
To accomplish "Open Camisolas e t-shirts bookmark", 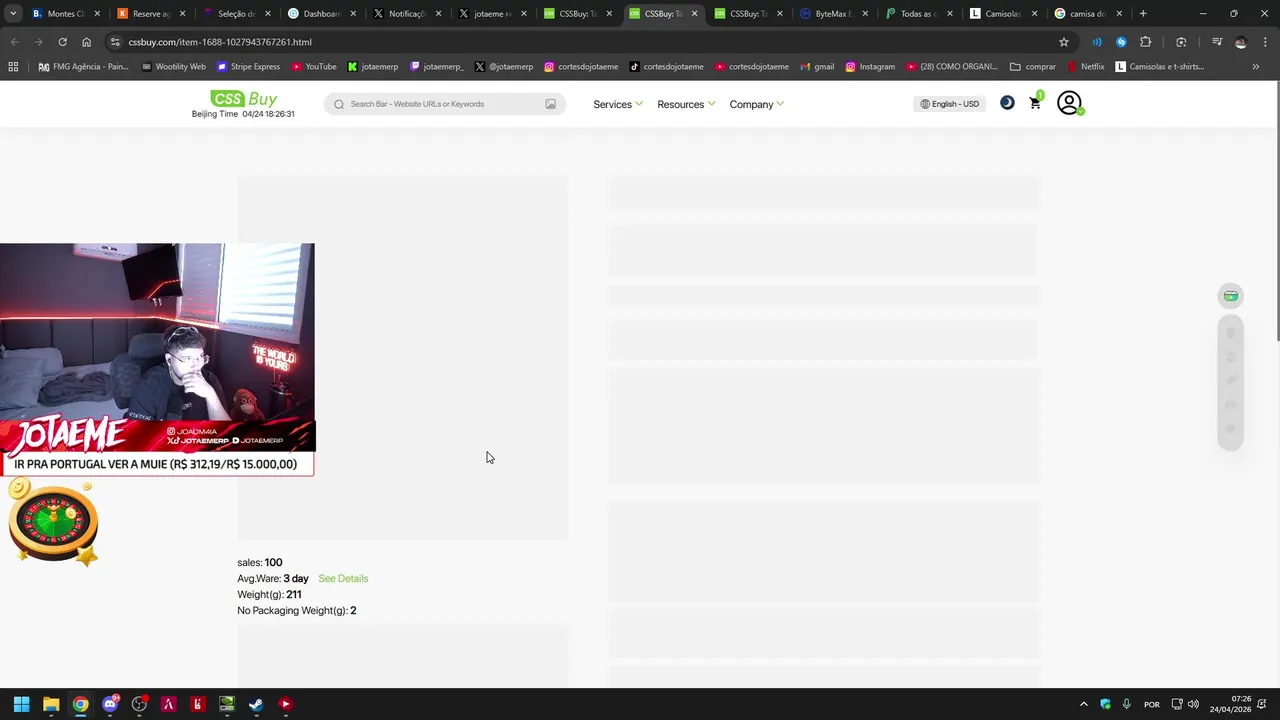I will point(1160,67).
